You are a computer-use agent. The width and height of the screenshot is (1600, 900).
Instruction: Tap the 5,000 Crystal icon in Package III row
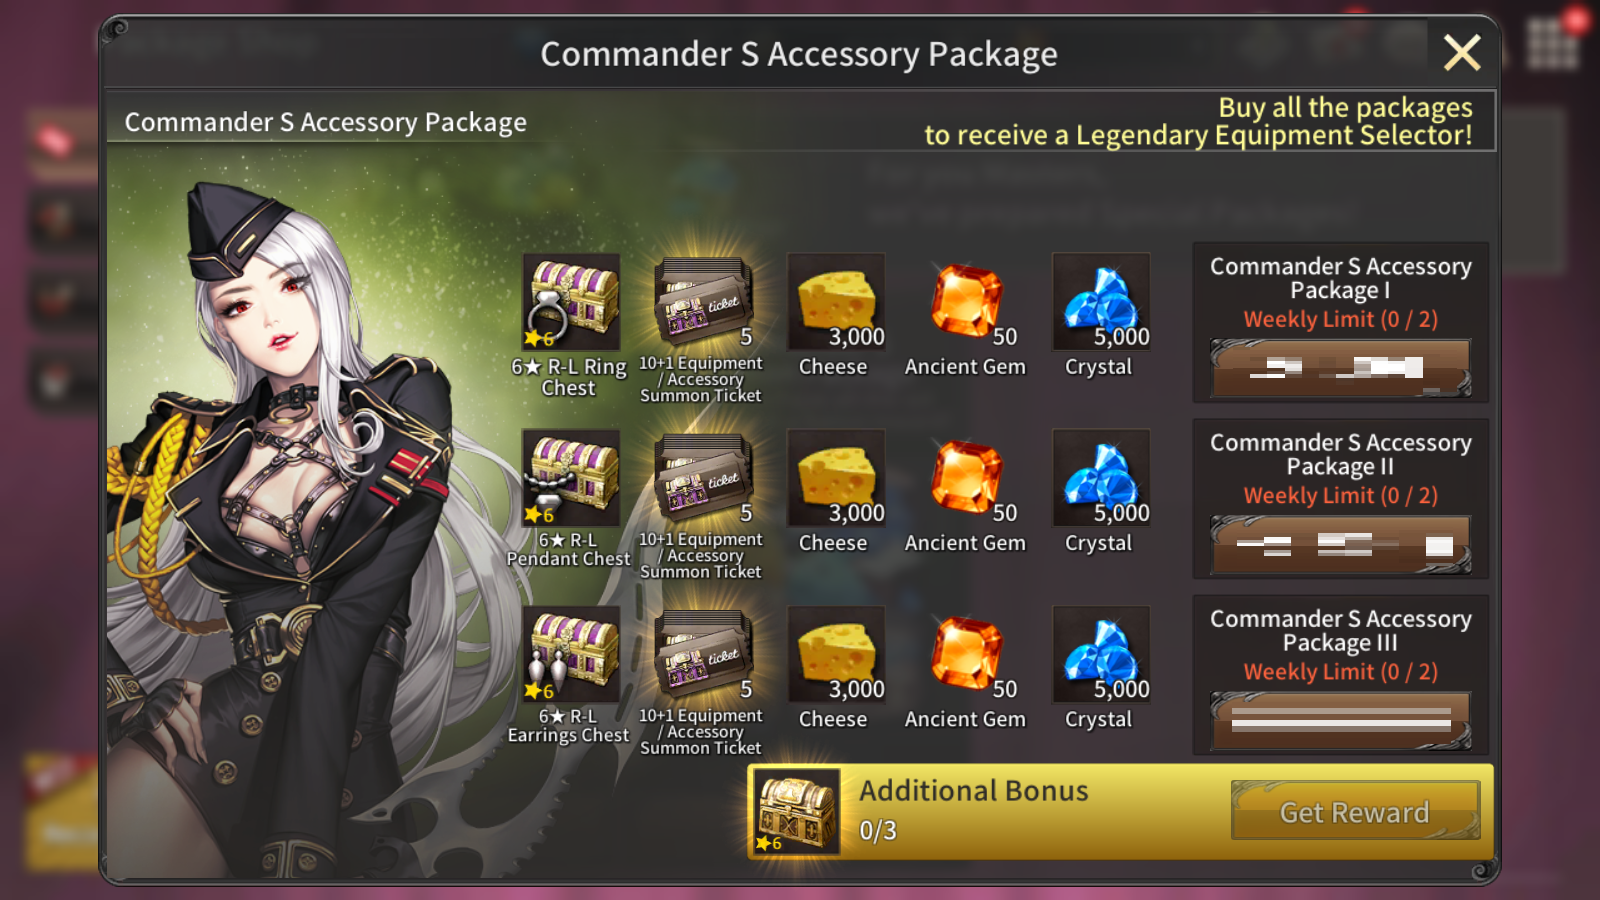1101,654
